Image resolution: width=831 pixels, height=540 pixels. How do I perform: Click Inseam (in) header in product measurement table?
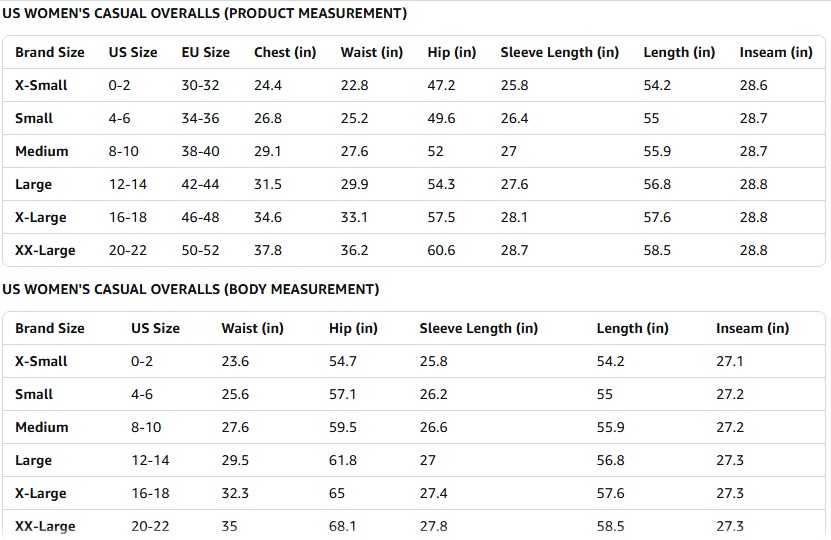[776, 52]
